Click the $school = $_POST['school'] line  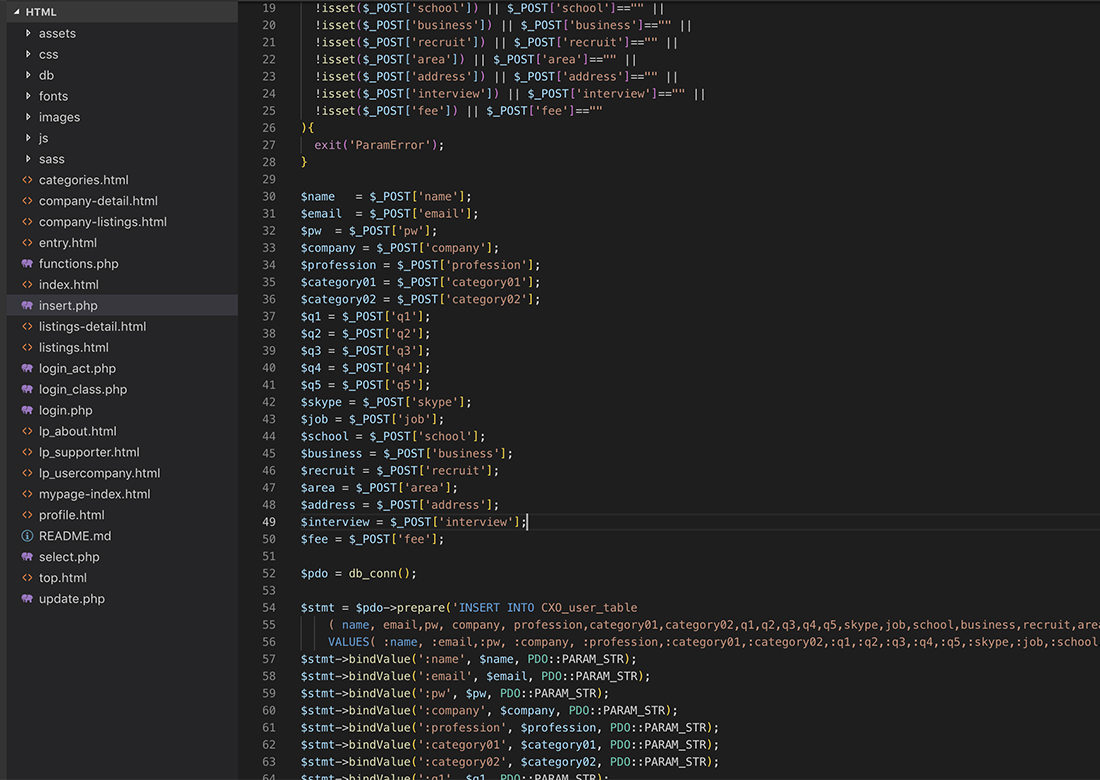tap(393, 436)
